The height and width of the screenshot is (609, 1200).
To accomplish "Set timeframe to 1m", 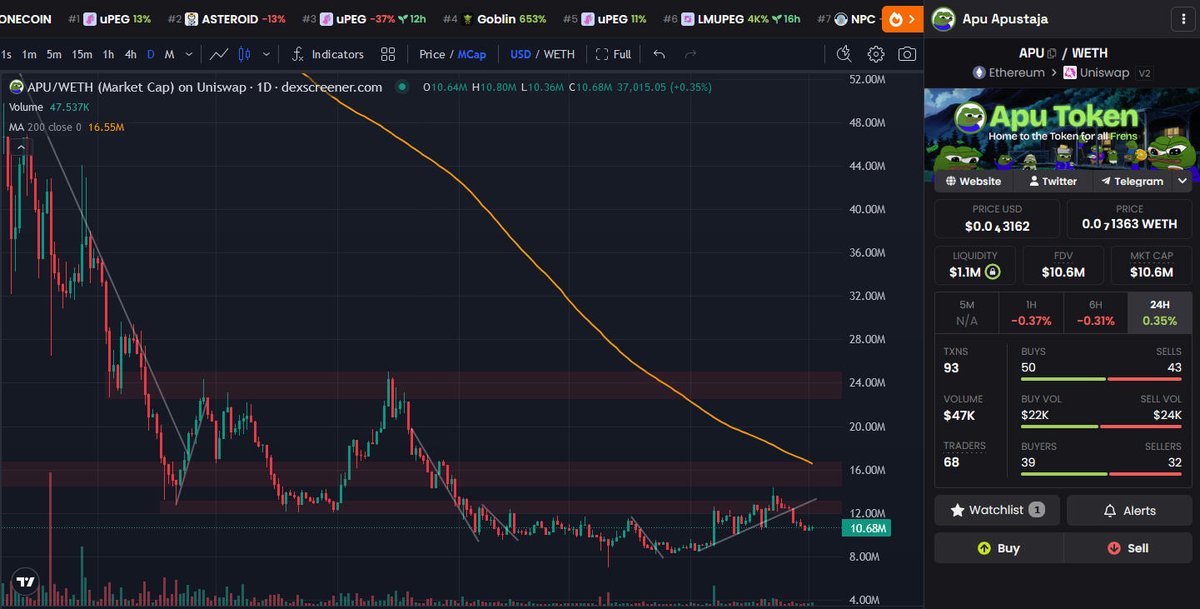I will point(29,54).
